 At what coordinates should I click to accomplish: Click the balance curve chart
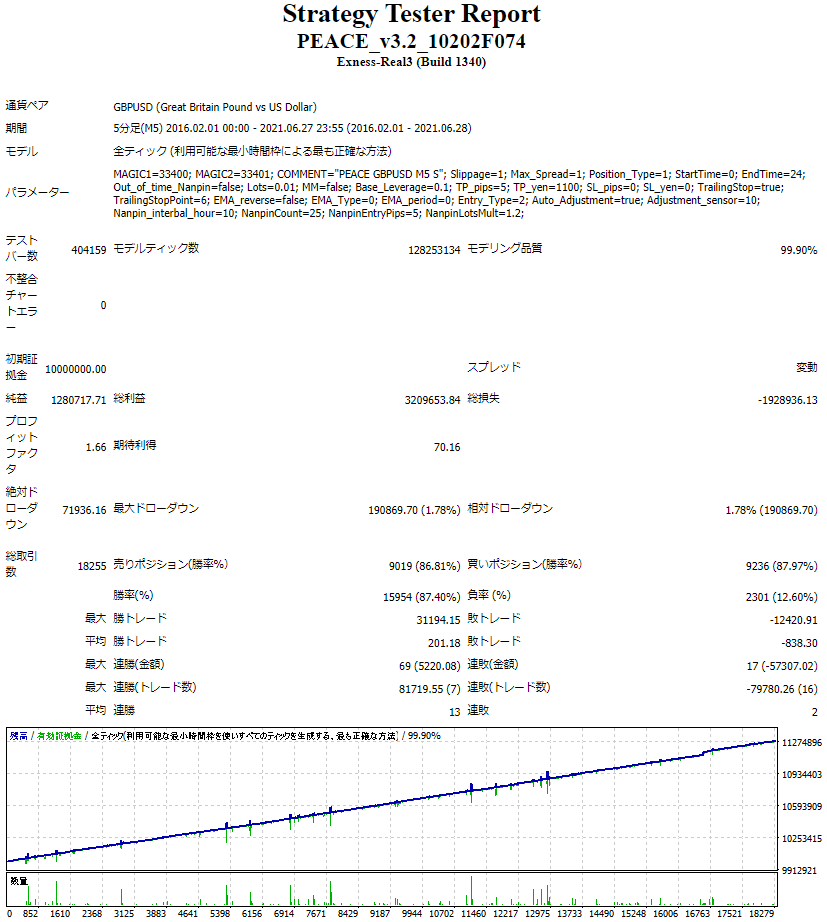392,799
